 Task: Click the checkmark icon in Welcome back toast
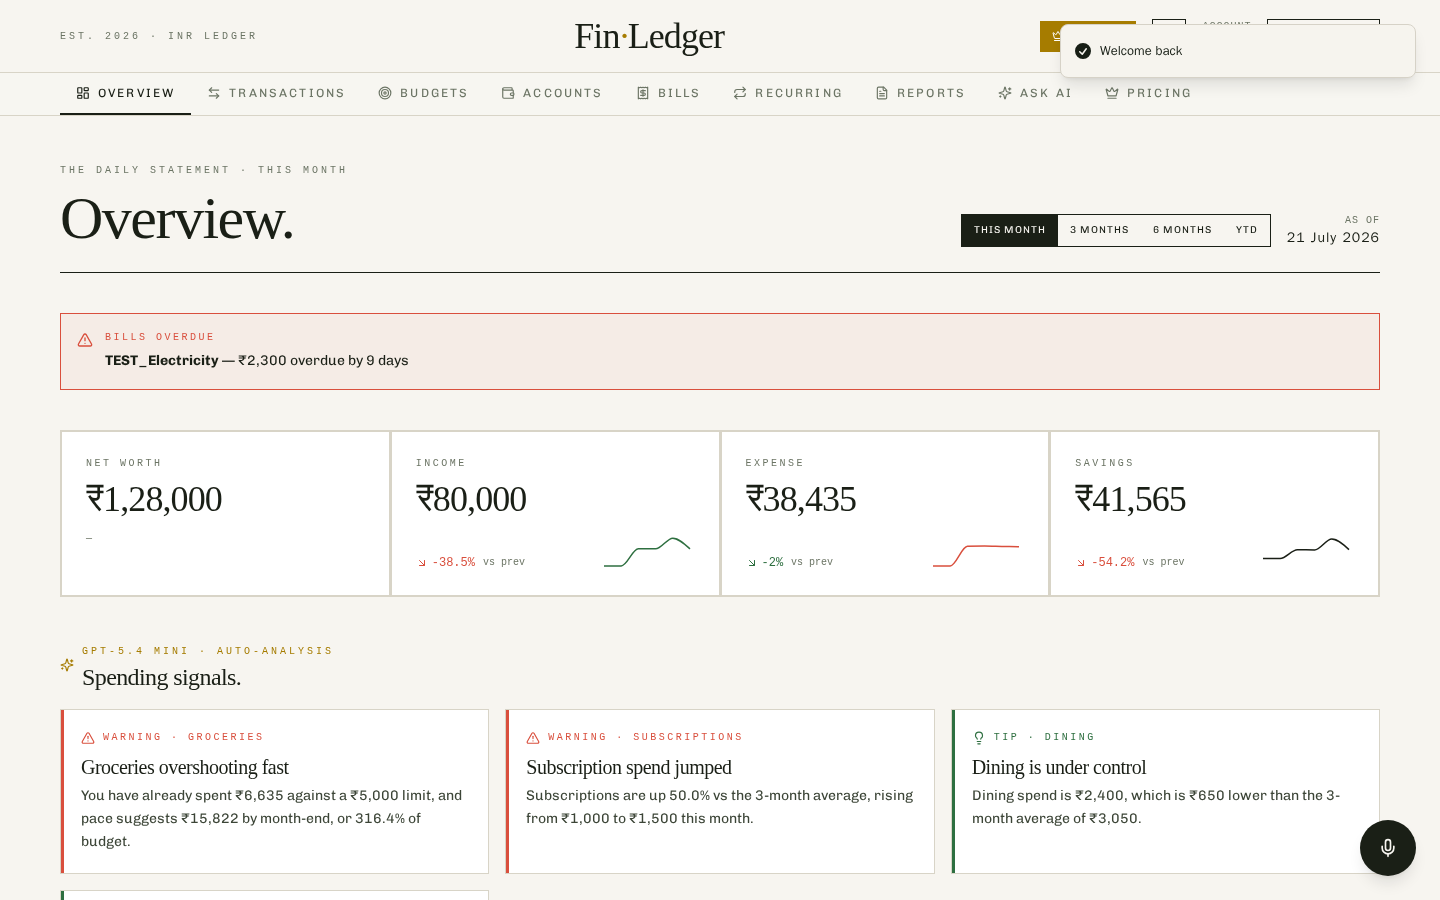pos(1083,51)
